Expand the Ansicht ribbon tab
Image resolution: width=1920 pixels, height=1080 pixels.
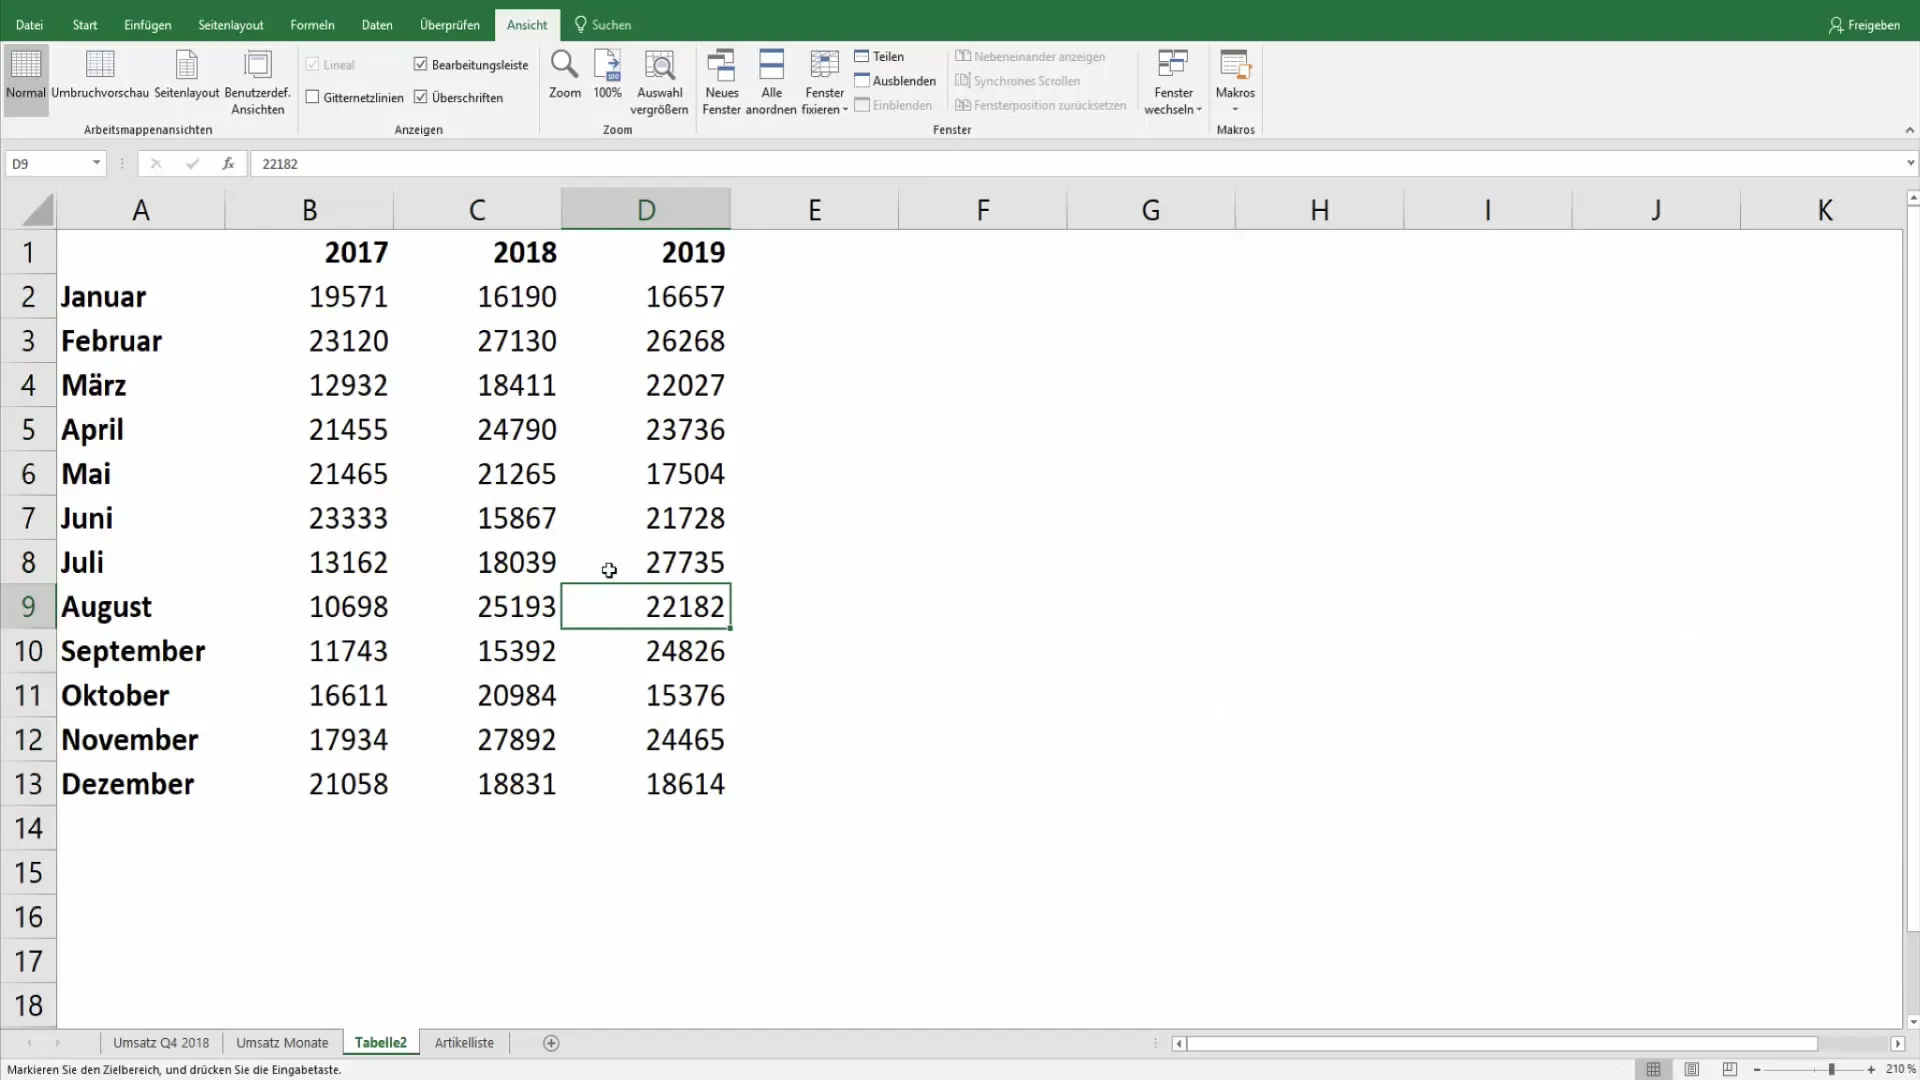pos(526,24)
